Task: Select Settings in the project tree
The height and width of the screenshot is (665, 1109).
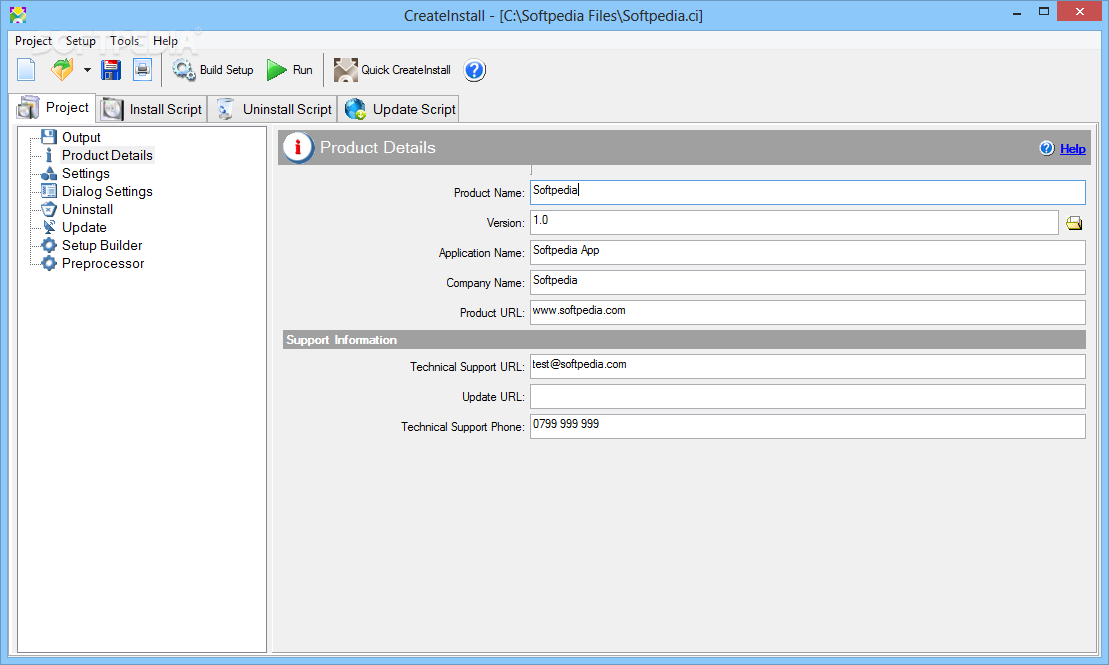Action: pyautogui.click(x=86, y=173)
